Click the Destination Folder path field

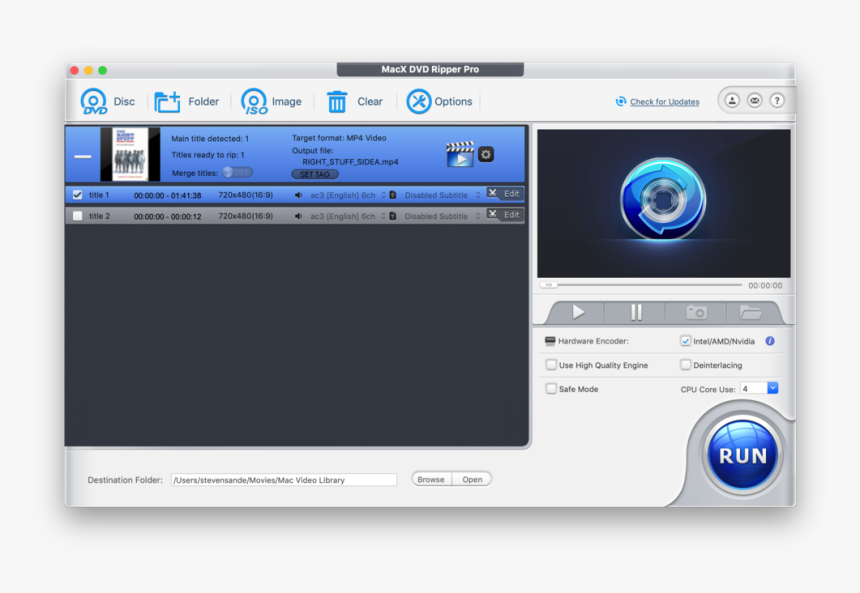pos(284,480)
